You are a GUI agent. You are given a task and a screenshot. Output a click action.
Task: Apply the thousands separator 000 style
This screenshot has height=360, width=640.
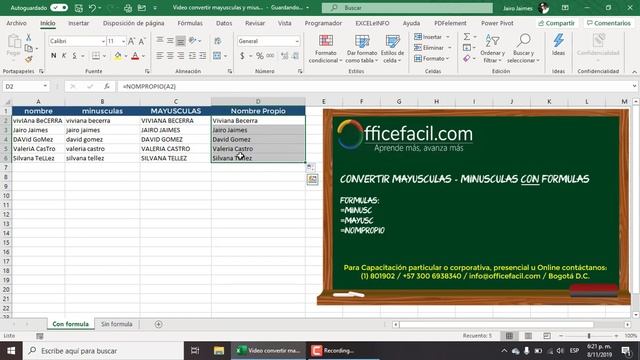click(270, 56)
